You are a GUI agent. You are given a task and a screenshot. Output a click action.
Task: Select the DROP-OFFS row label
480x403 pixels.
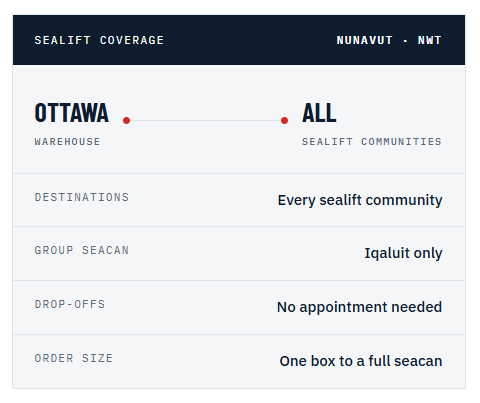click(x=70, y=304)
